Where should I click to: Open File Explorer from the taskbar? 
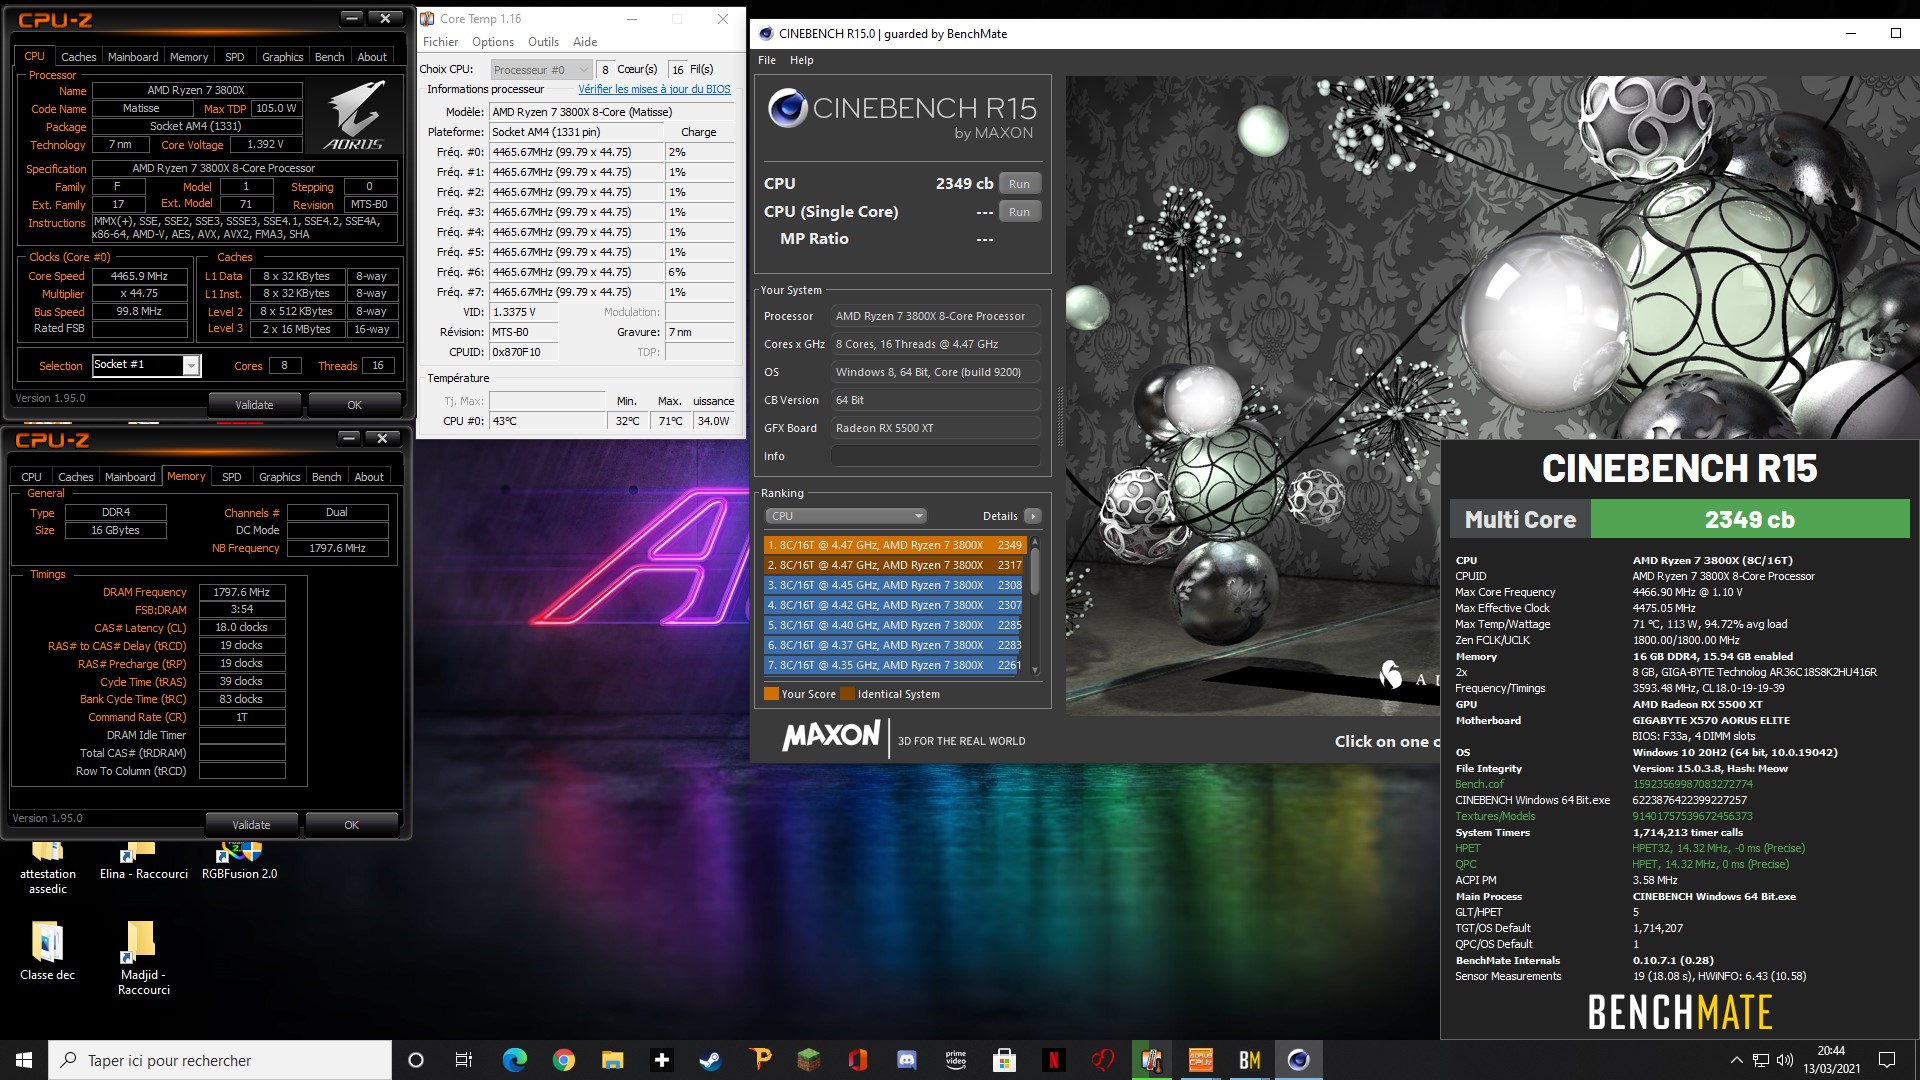tap(612, 1060)
